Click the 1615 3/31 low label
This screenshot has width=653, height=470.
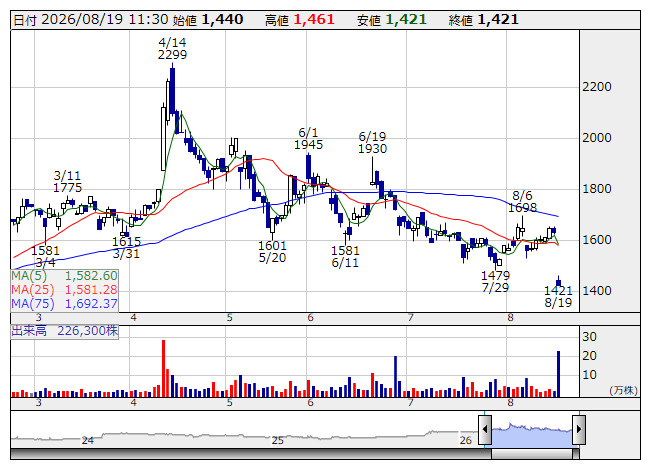point(127,248)
